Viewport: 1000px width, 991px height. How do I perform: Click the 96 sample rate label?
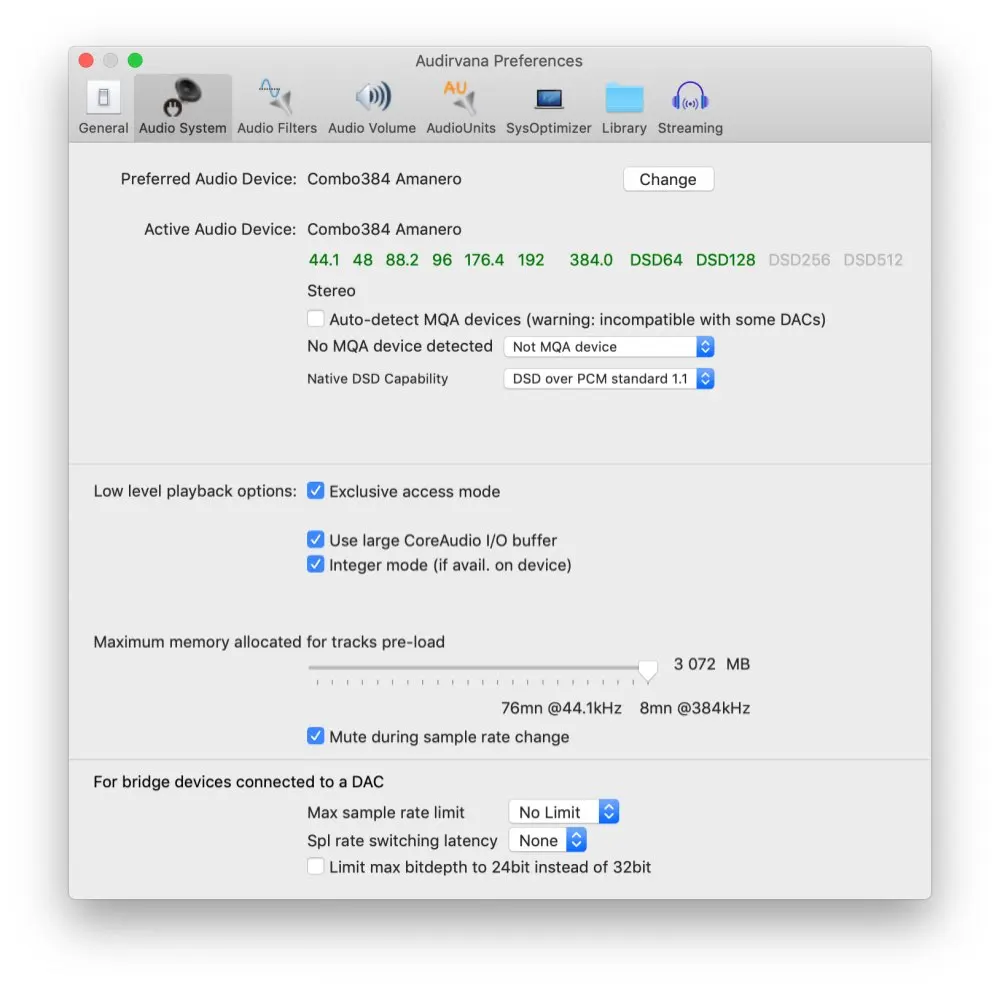pyautogui.click(x=442, y=260)
